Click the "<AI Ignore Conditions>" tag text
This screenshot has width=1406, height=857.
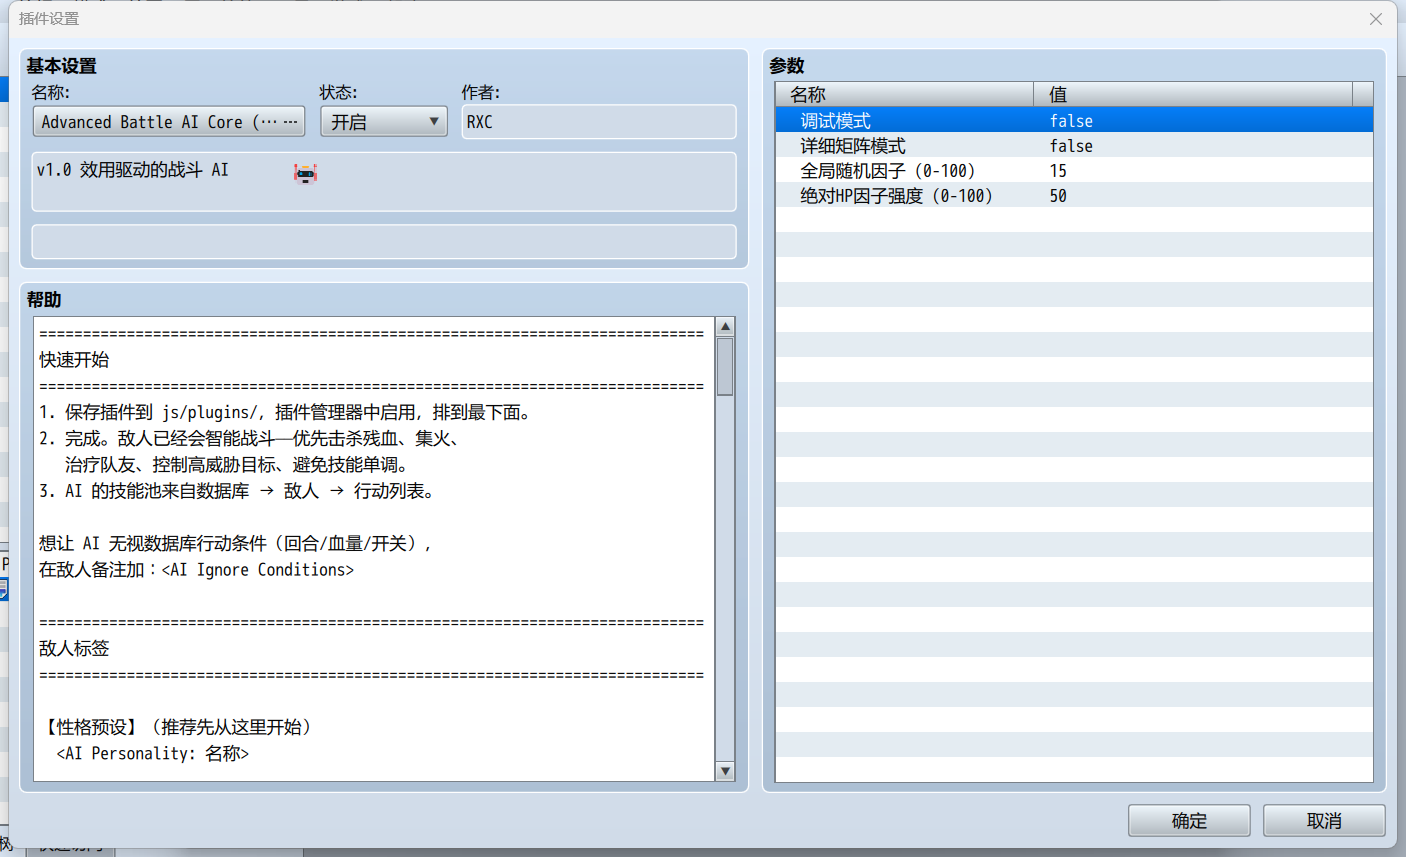[258, 570]
